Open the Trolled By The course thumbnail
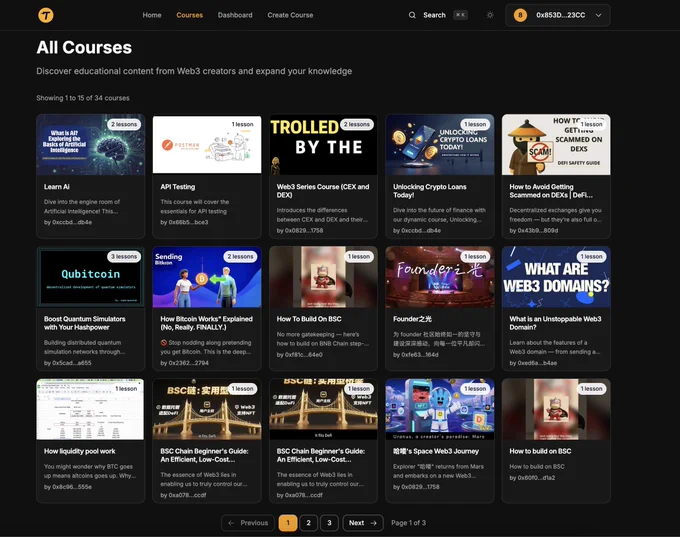The width and height of the screenshot is (680, 537). coord(323,145)
